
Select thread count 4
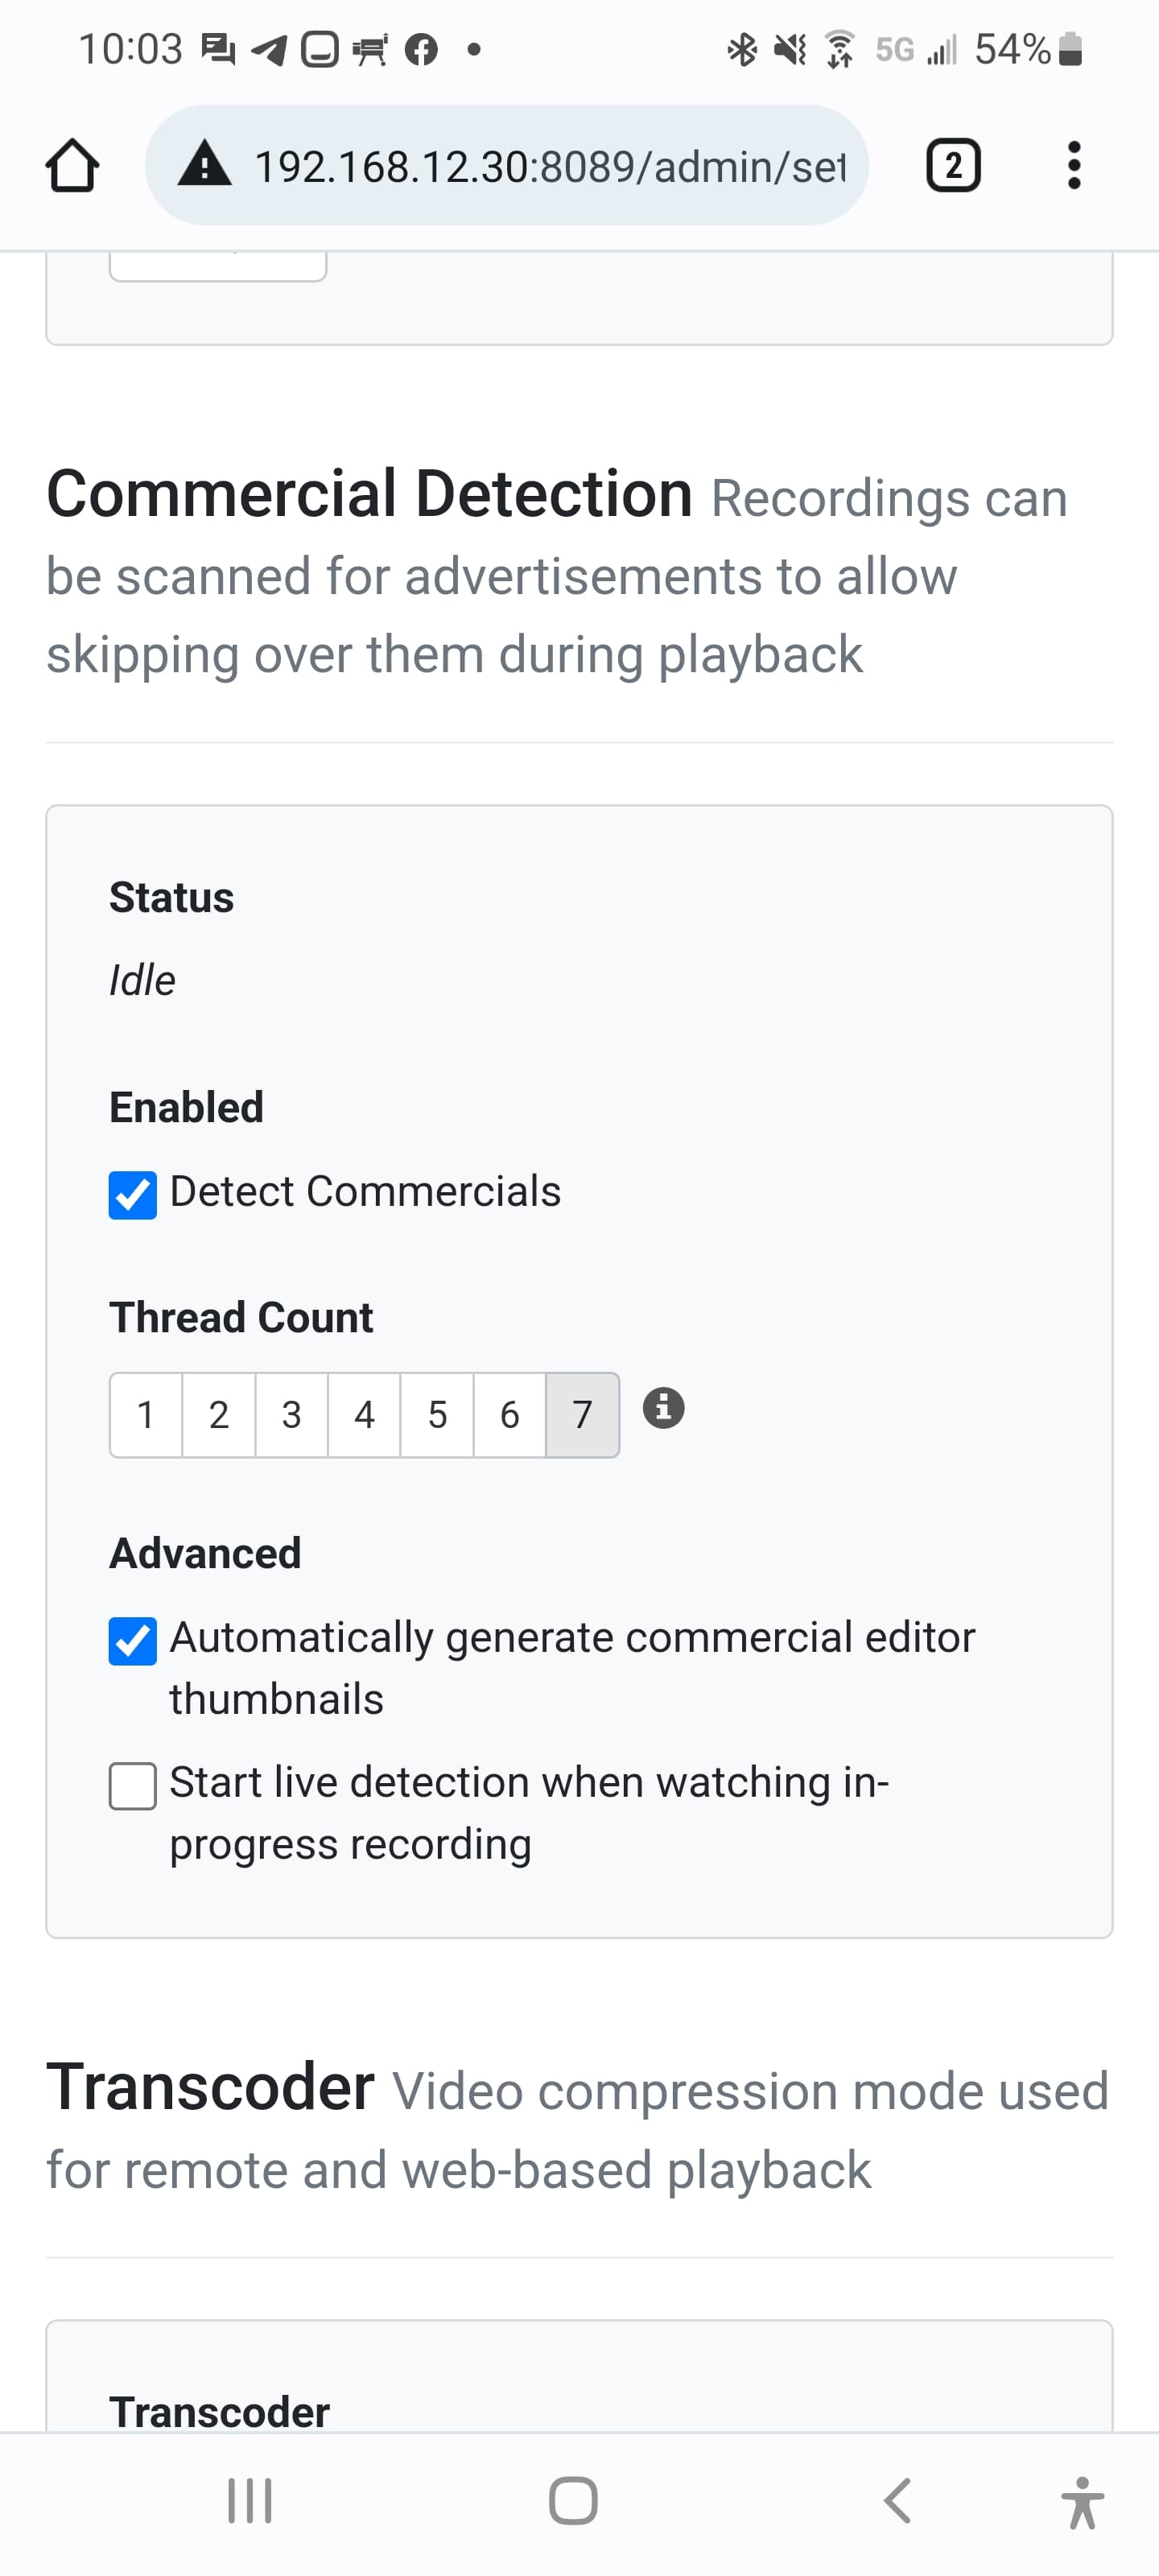pyautogui.click(x=364, y=1415)
